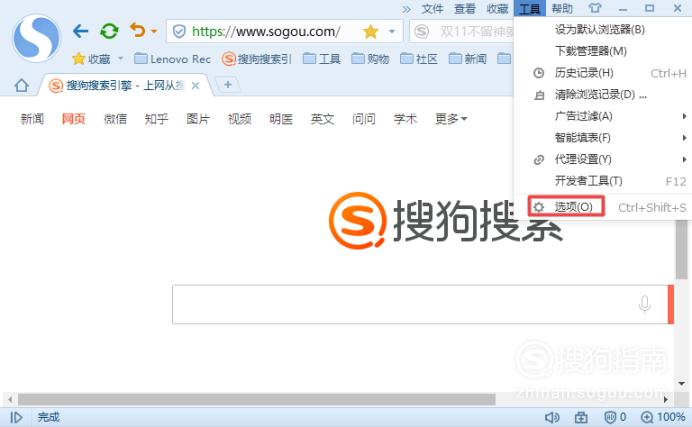
Task: Click the toolbox icon in status bar
Action: pyautogui.click(x=581, y=417)
